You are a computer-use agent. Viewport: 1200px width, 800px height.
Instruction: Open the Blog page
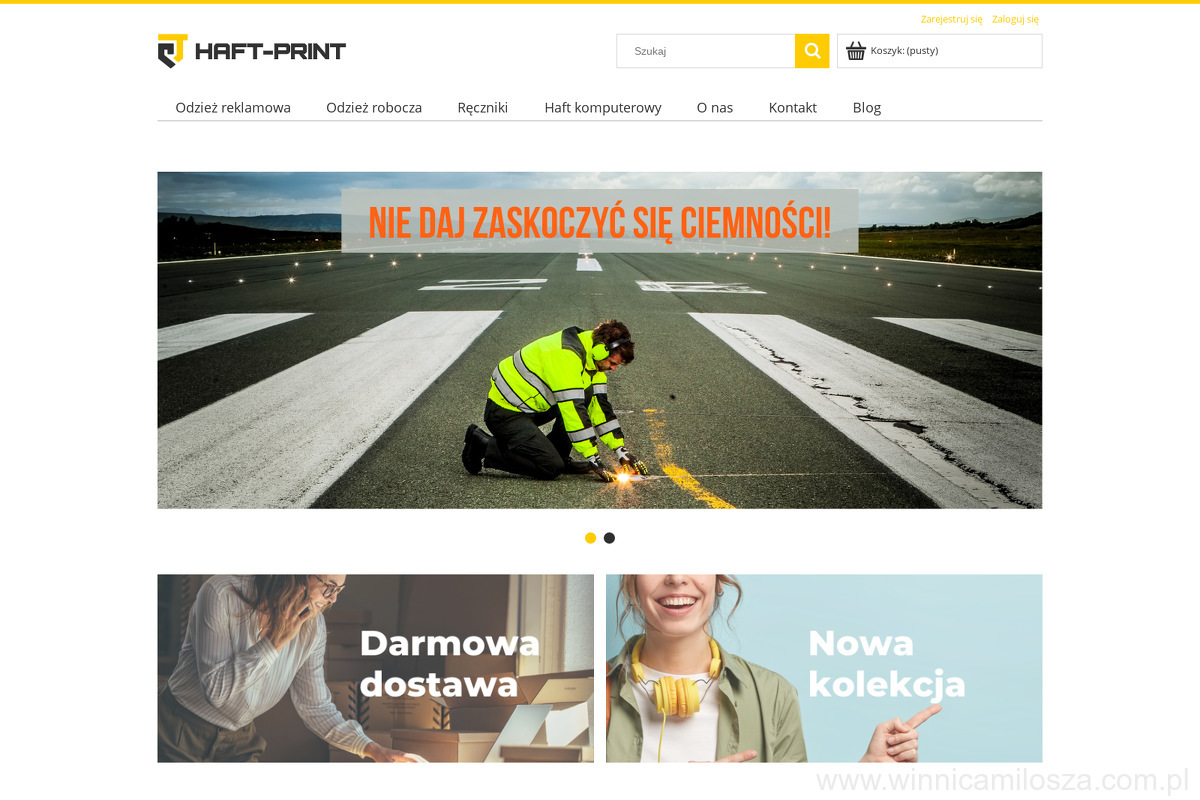[x=867, y=107]
